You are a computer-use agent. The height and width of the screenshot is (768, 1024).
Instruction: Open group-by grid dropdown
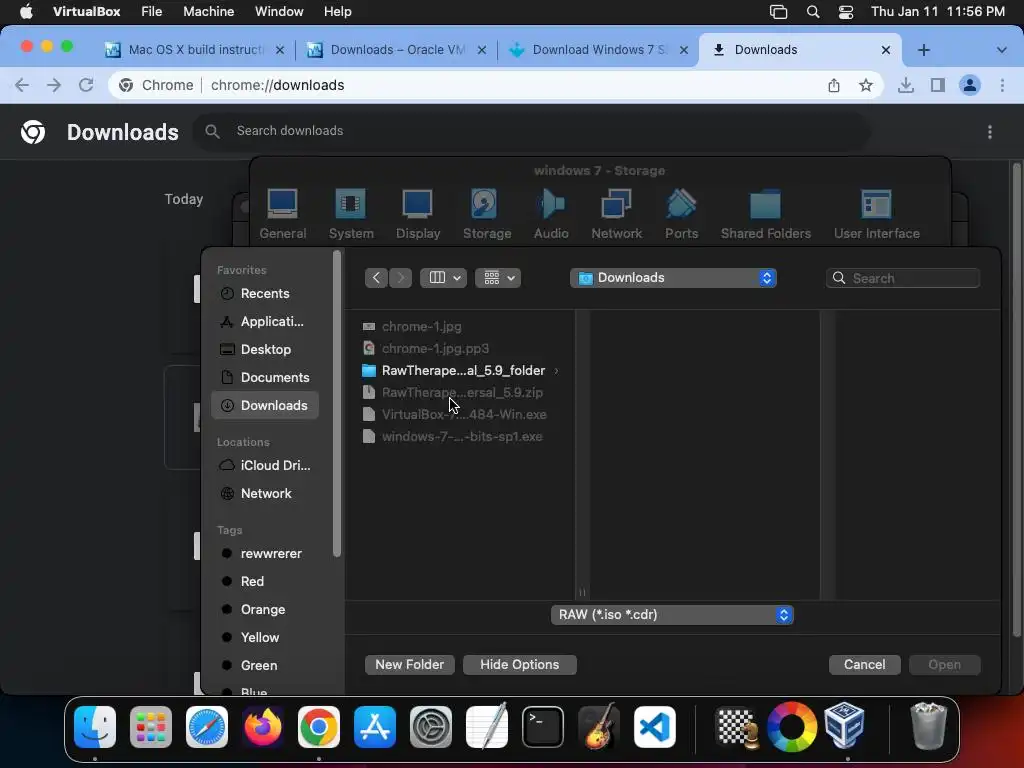498,278
